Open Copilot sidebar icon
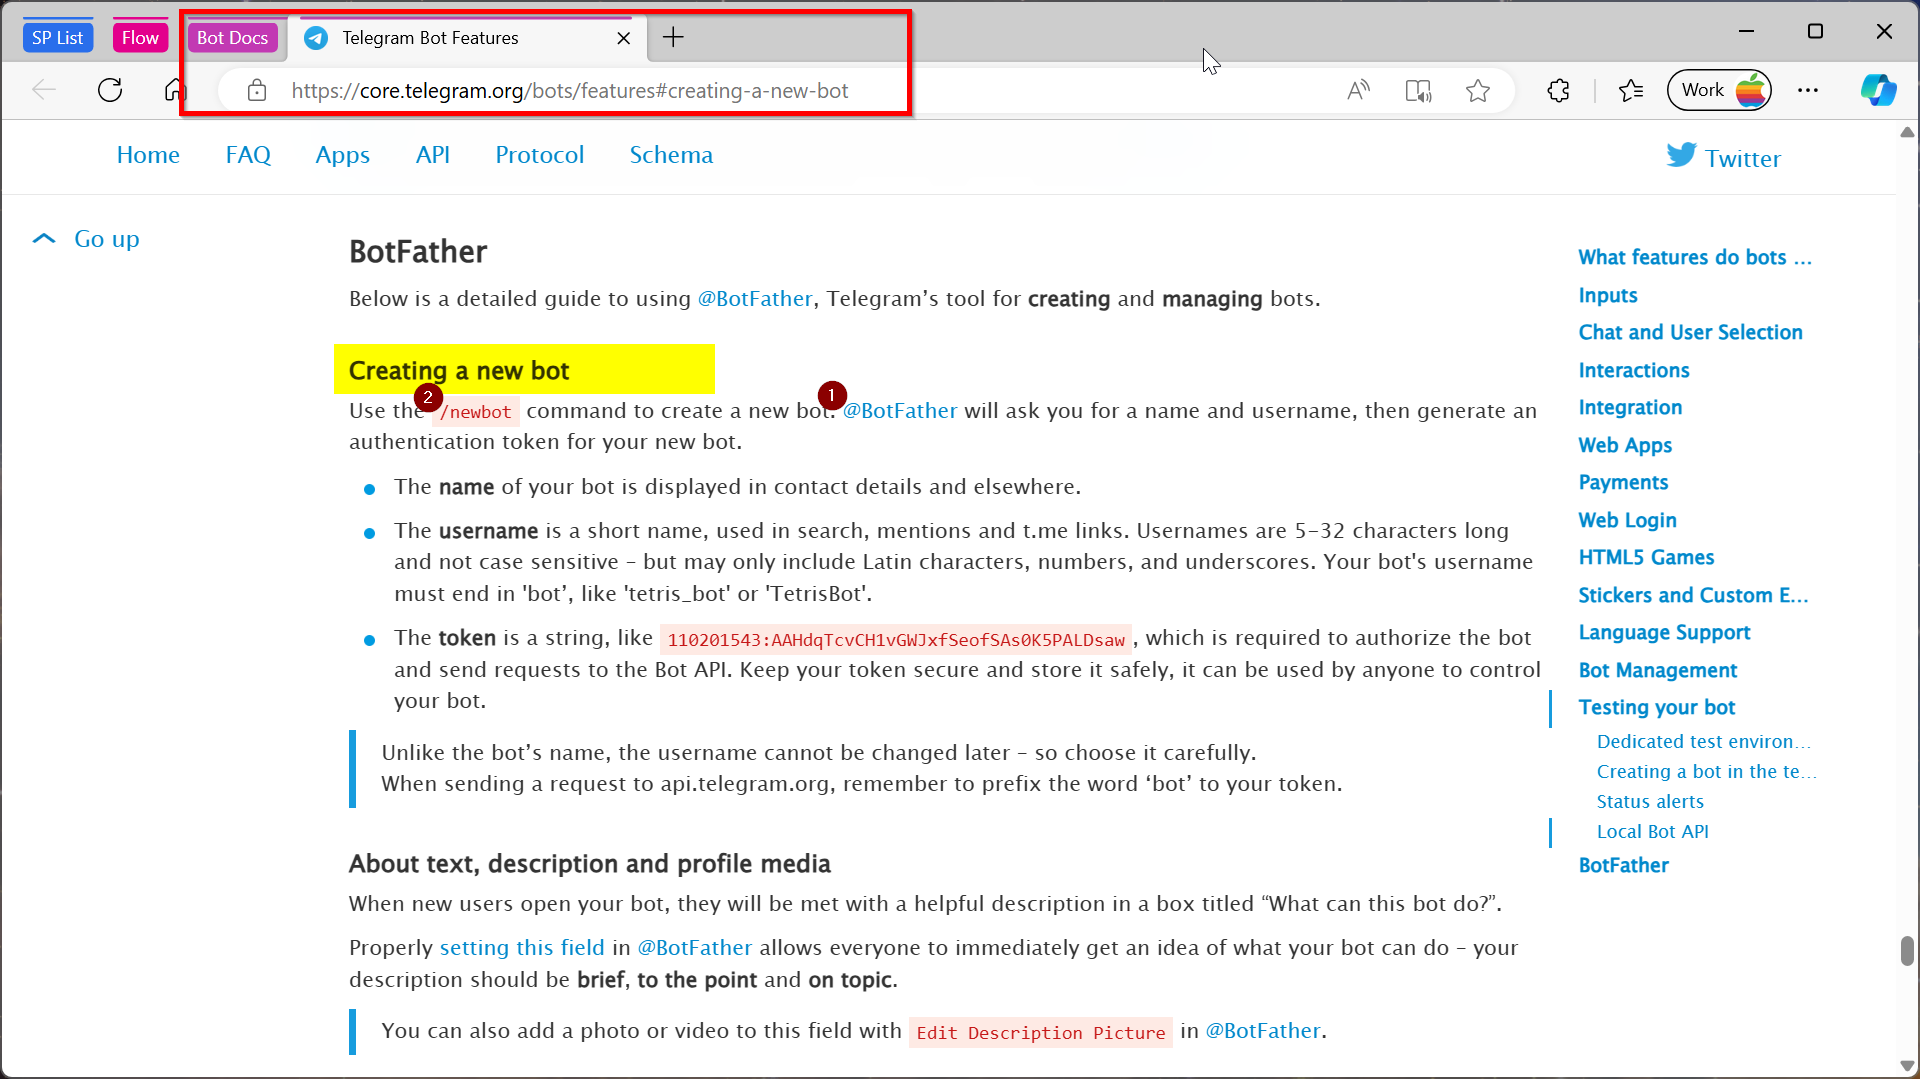This screenshot has width=1920, height=1079. (x=1877, y=90)
